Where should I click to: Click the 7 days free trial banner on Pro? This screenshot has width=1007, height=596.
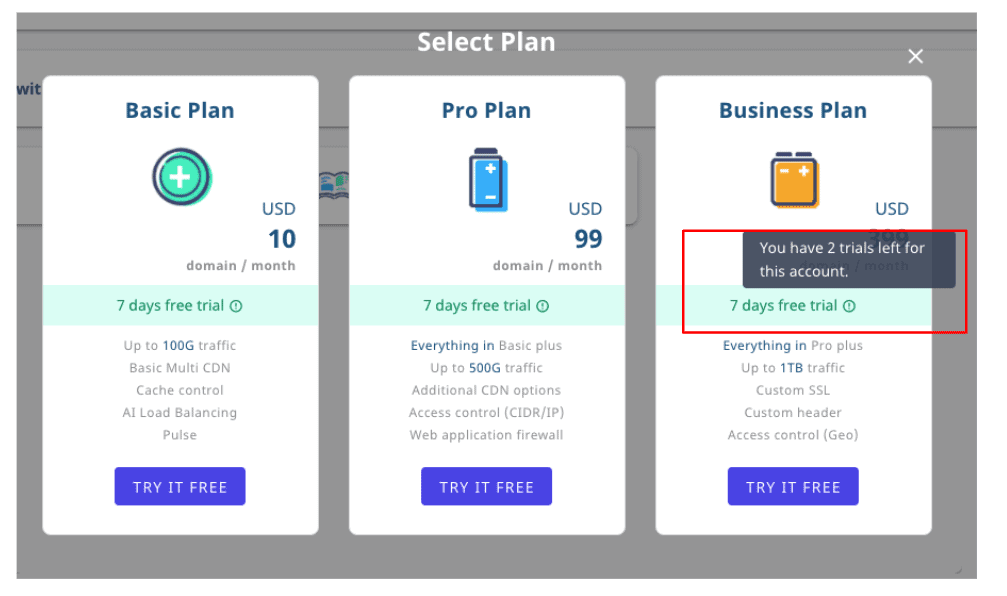pos(486,306)
